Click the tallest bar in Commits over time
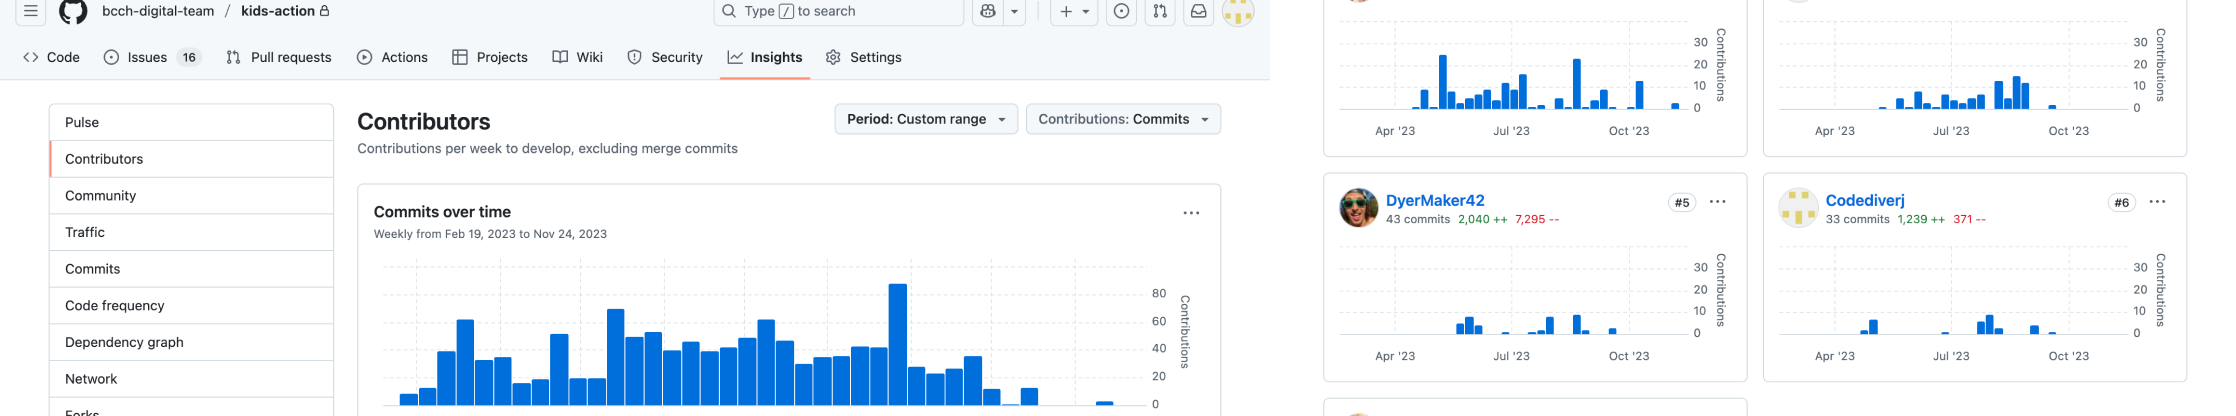 coord(897,344)
